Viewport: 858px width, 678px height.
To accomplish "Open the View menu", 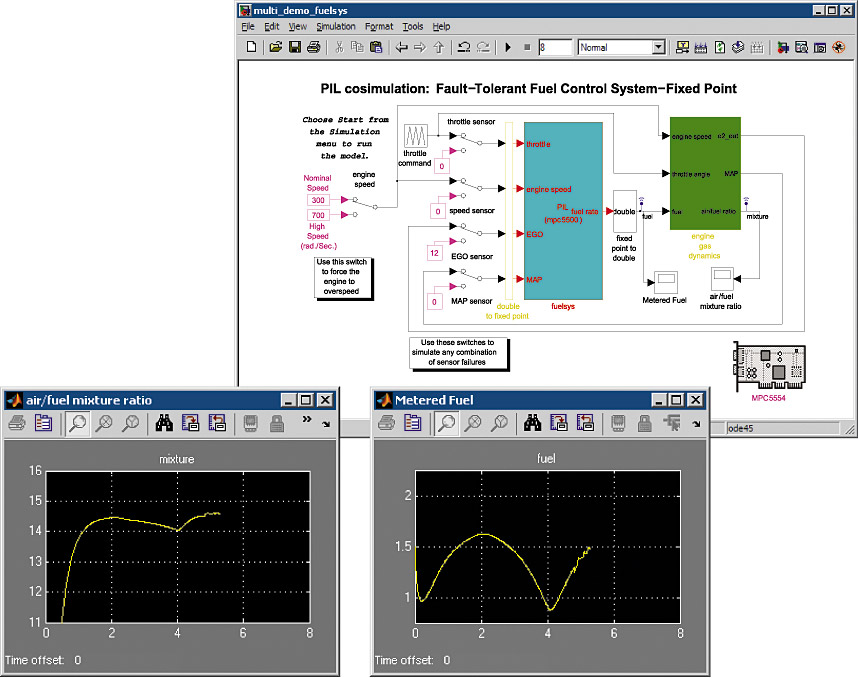I will click(x=298, y=26).
